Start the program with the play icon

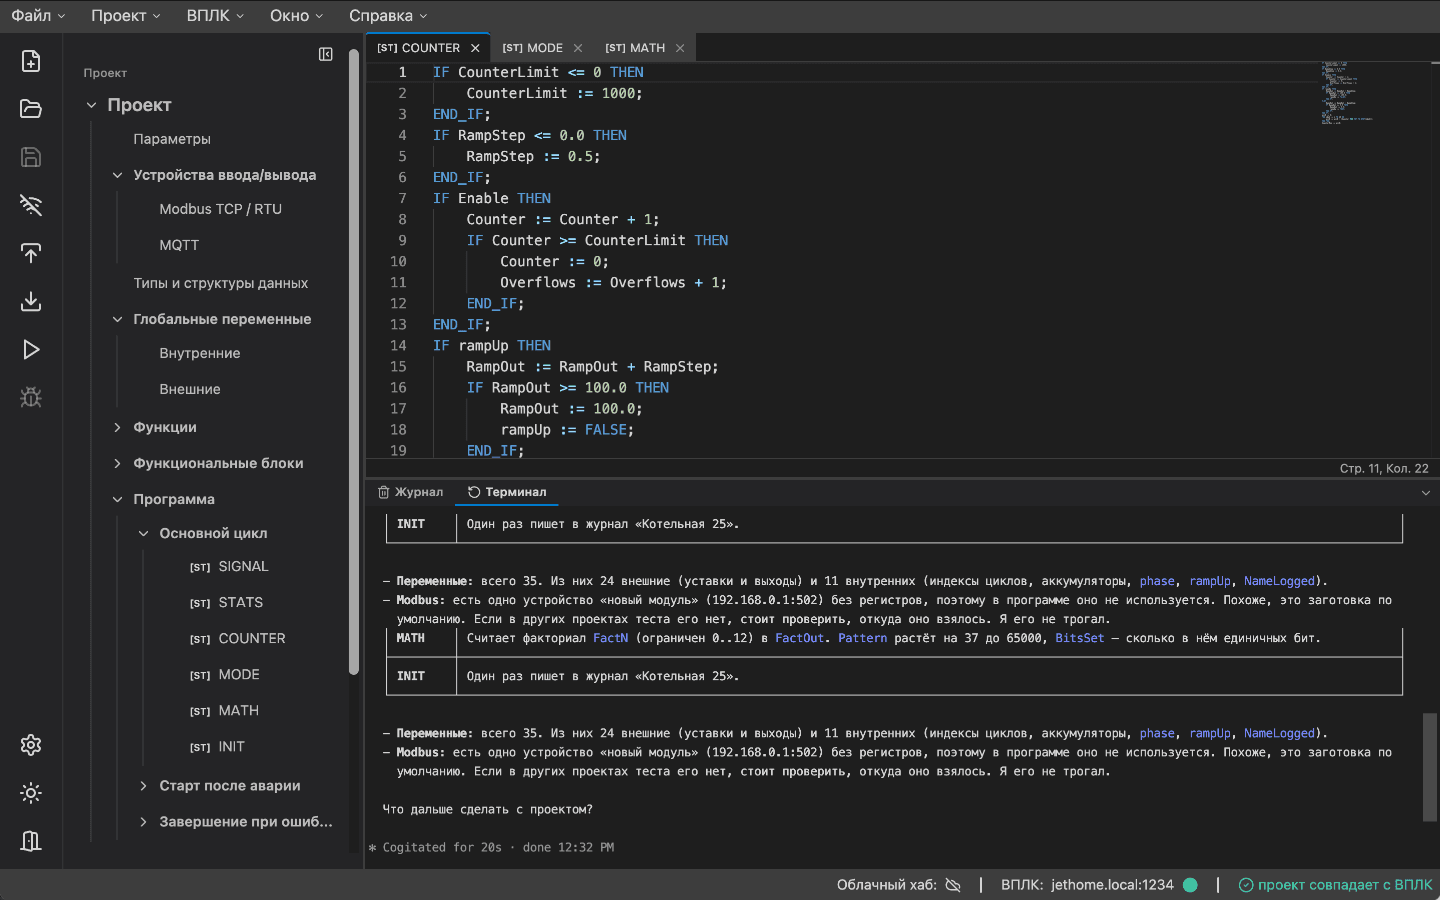tap(31, 349)
